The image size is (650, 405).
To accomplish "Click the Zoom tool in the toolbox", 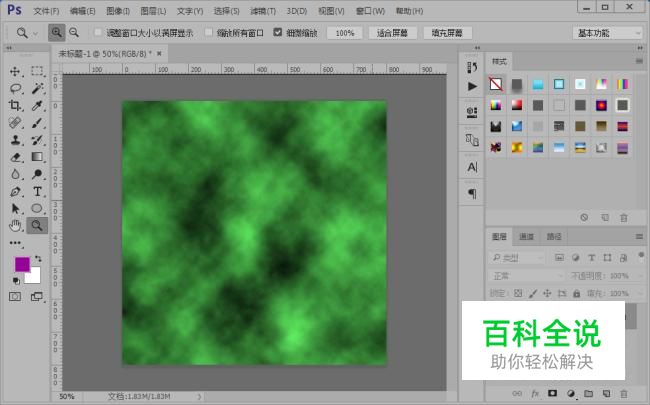I will pos(37,226).
